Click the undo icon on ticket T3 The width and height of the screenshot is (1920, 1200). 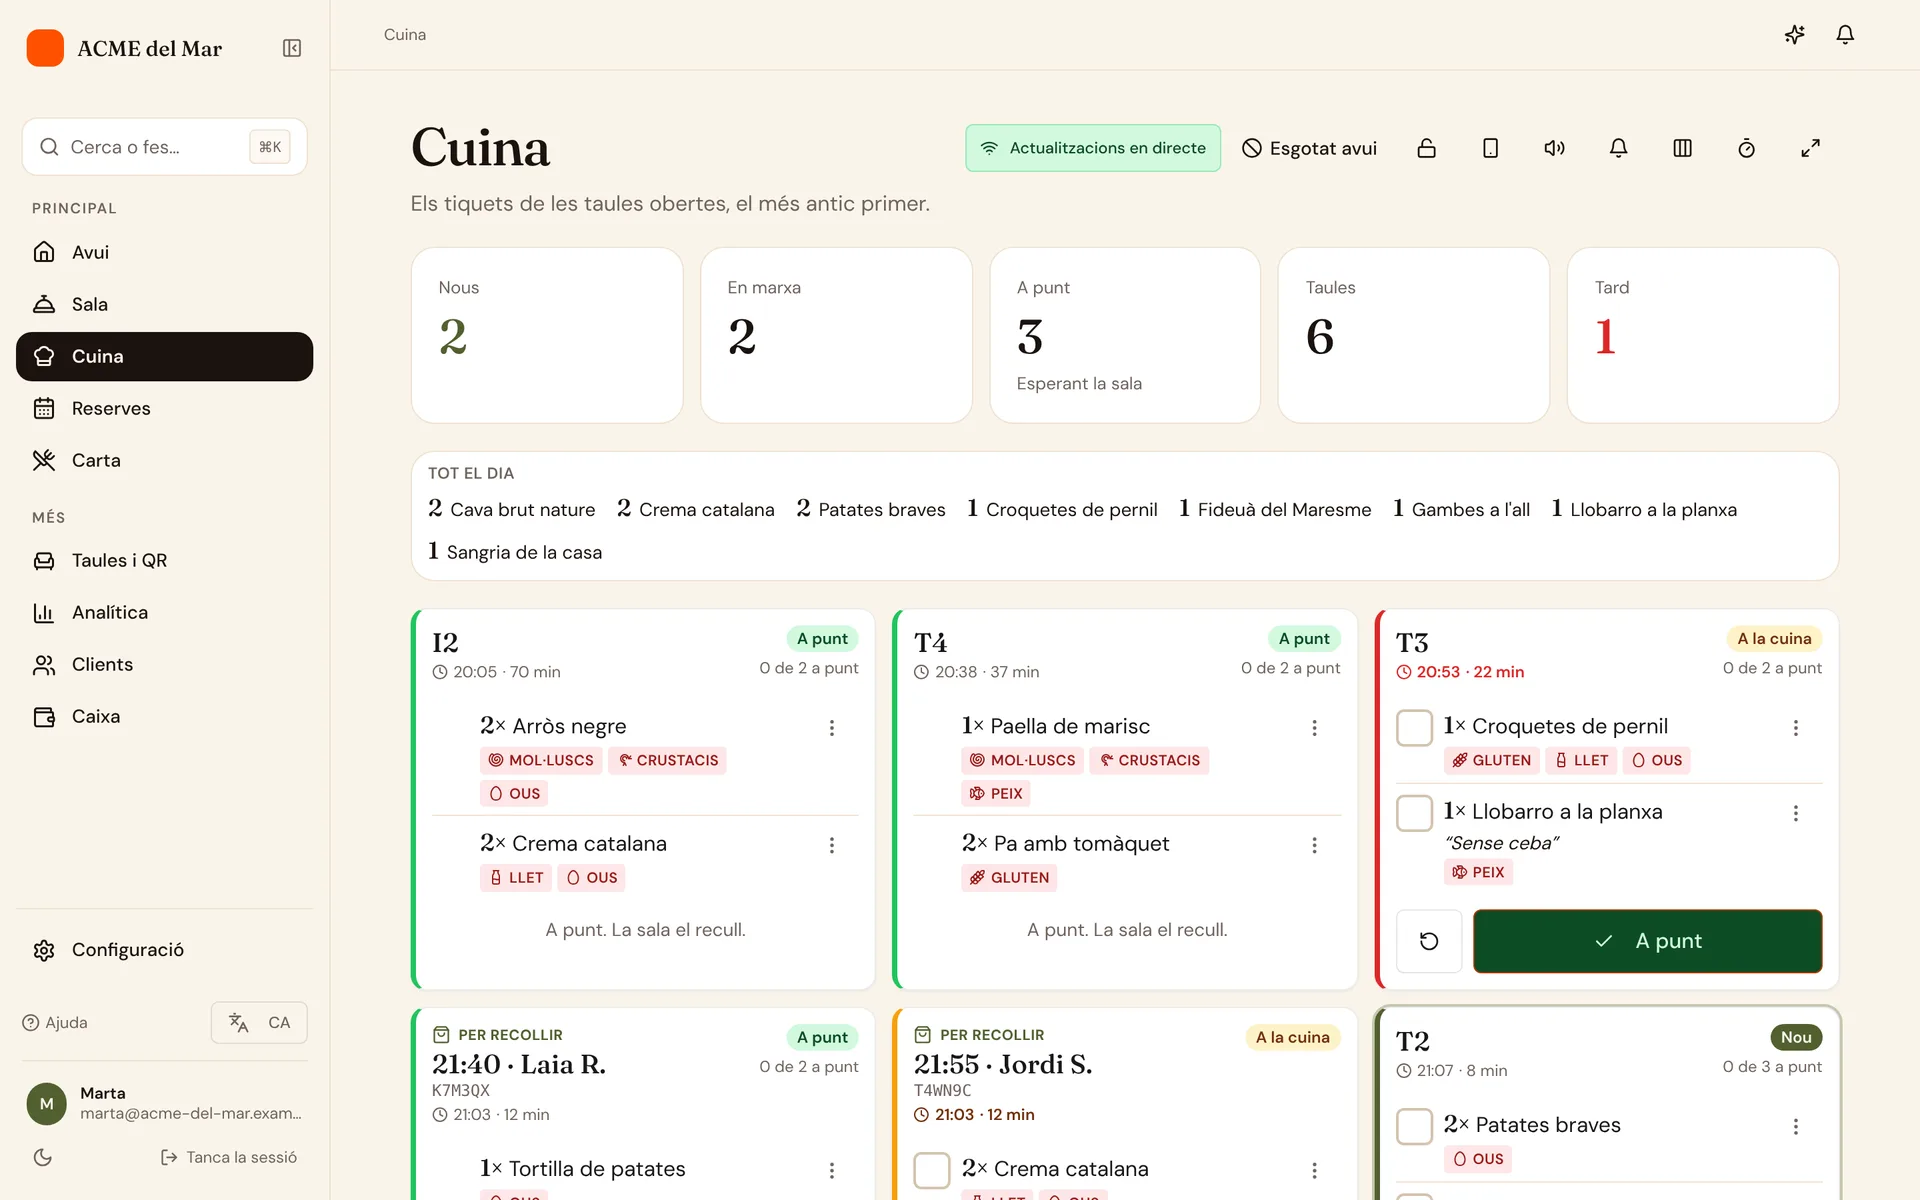[x=1429, y=941]
